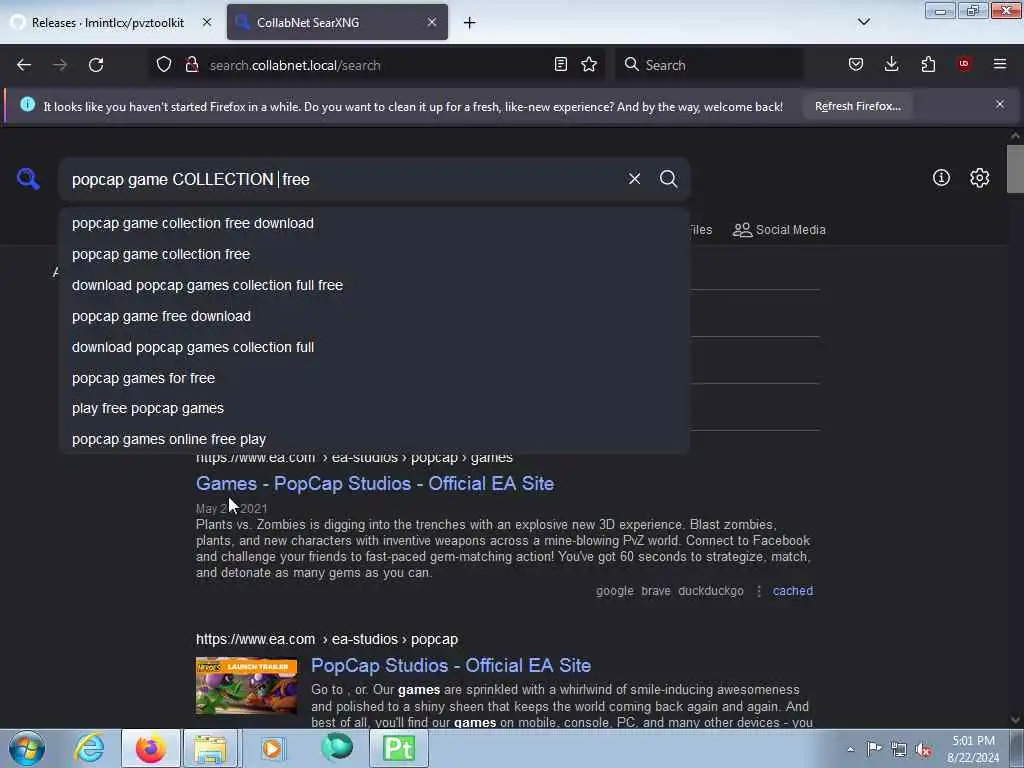The width and height of the screenshot is (1024, 768).
Task: Choose suggestion popcap game collection free
Action: 374,254
